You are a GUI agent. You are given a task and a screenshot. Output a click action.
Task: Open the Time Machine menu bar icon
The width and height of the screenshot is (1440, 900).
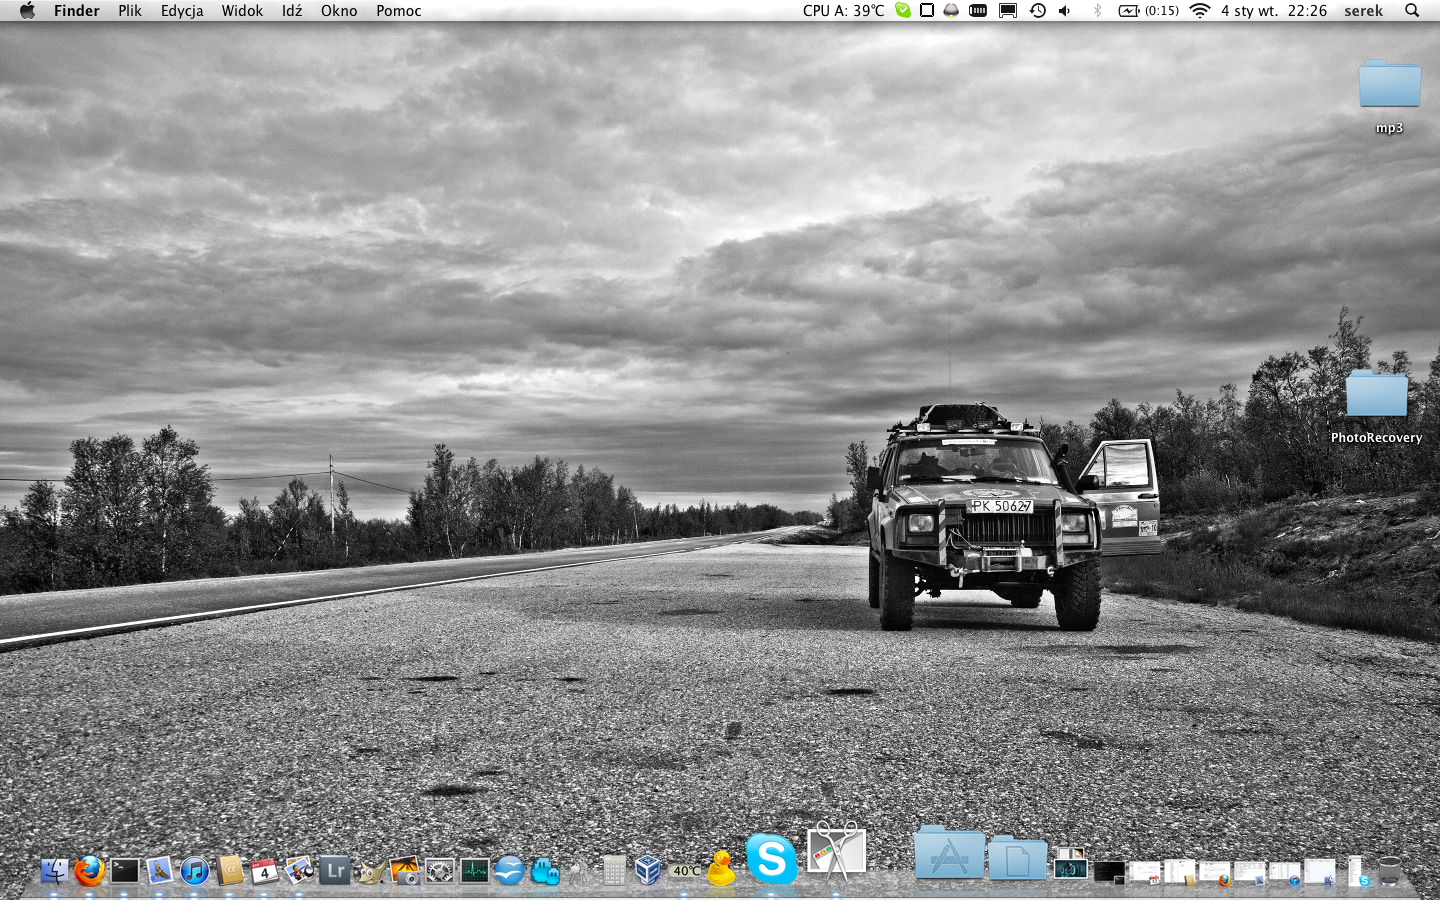(1038, 10)
